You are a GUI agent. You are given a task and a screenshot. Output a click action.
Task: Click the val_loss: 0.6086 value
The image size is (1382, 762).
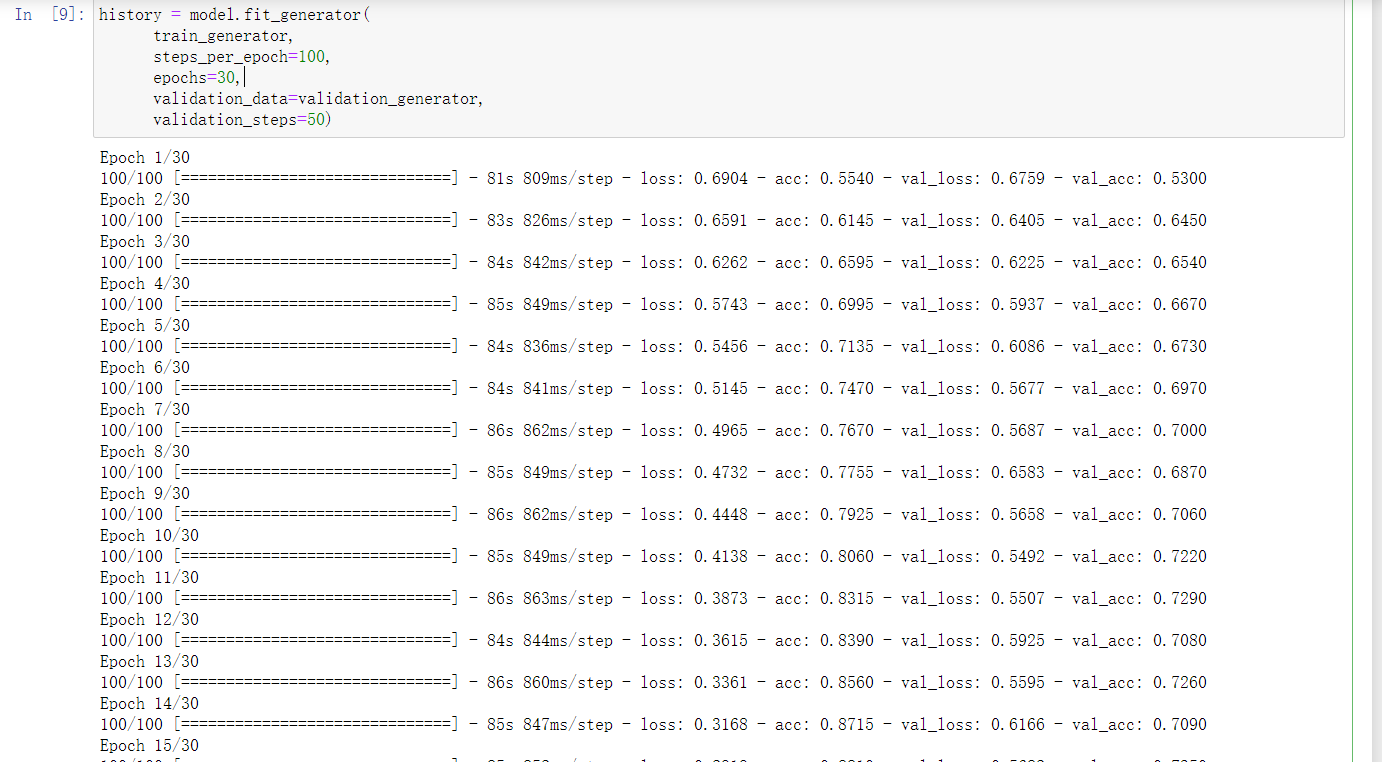pos(973,347)
